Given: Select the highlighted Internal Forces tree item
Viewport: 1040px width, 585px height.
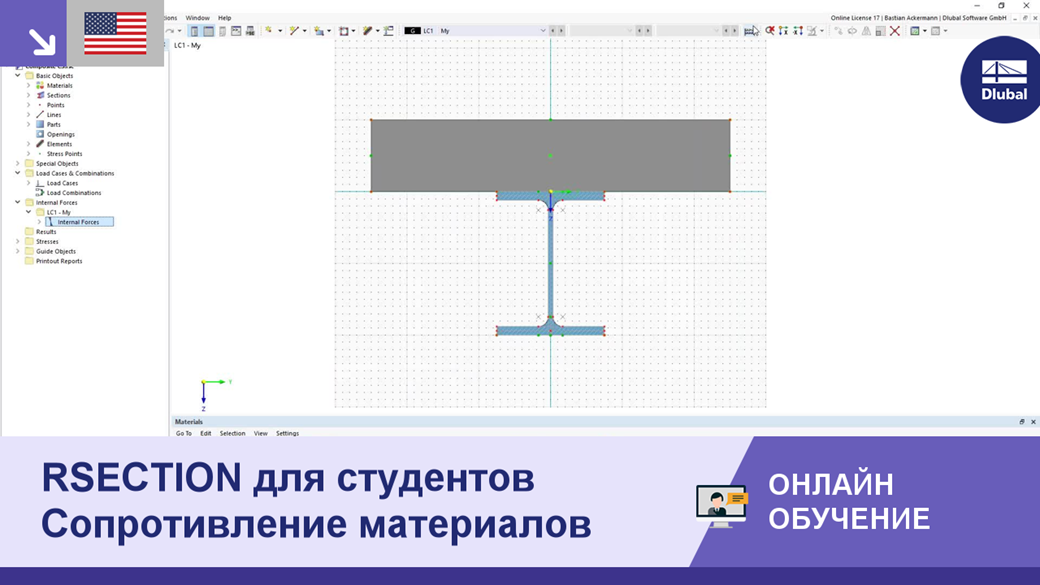Looking at the screenshot, I should pyautogui.click(x=78, y=222).
